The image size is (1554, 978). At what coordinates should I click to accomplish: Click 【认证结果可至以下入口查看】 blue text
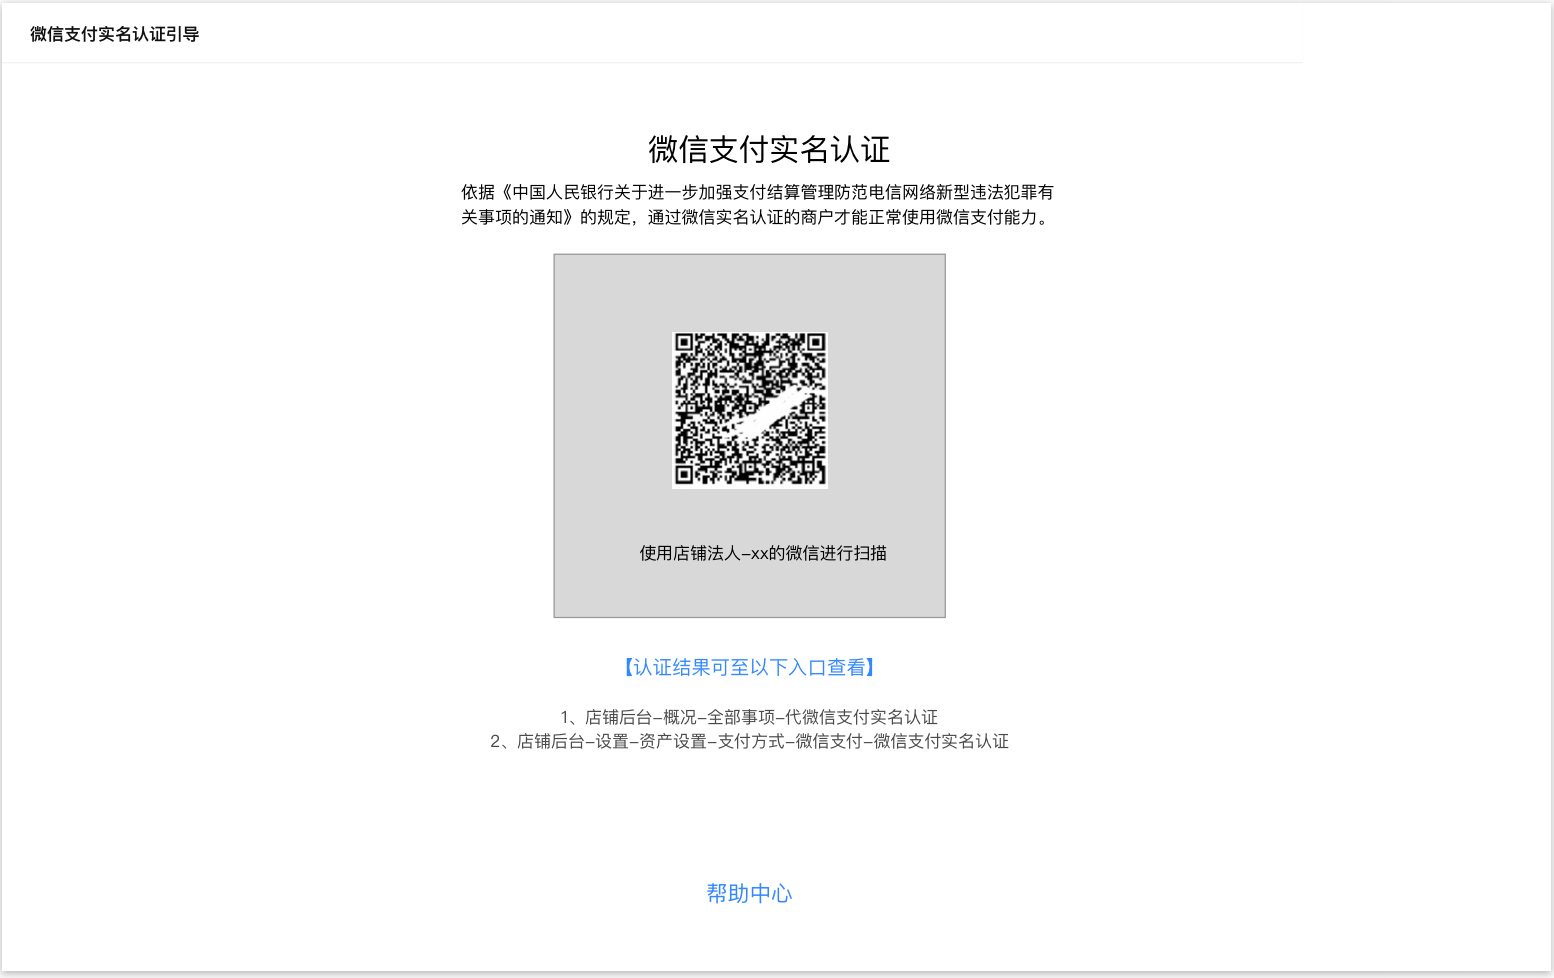(x=749, y=667)
